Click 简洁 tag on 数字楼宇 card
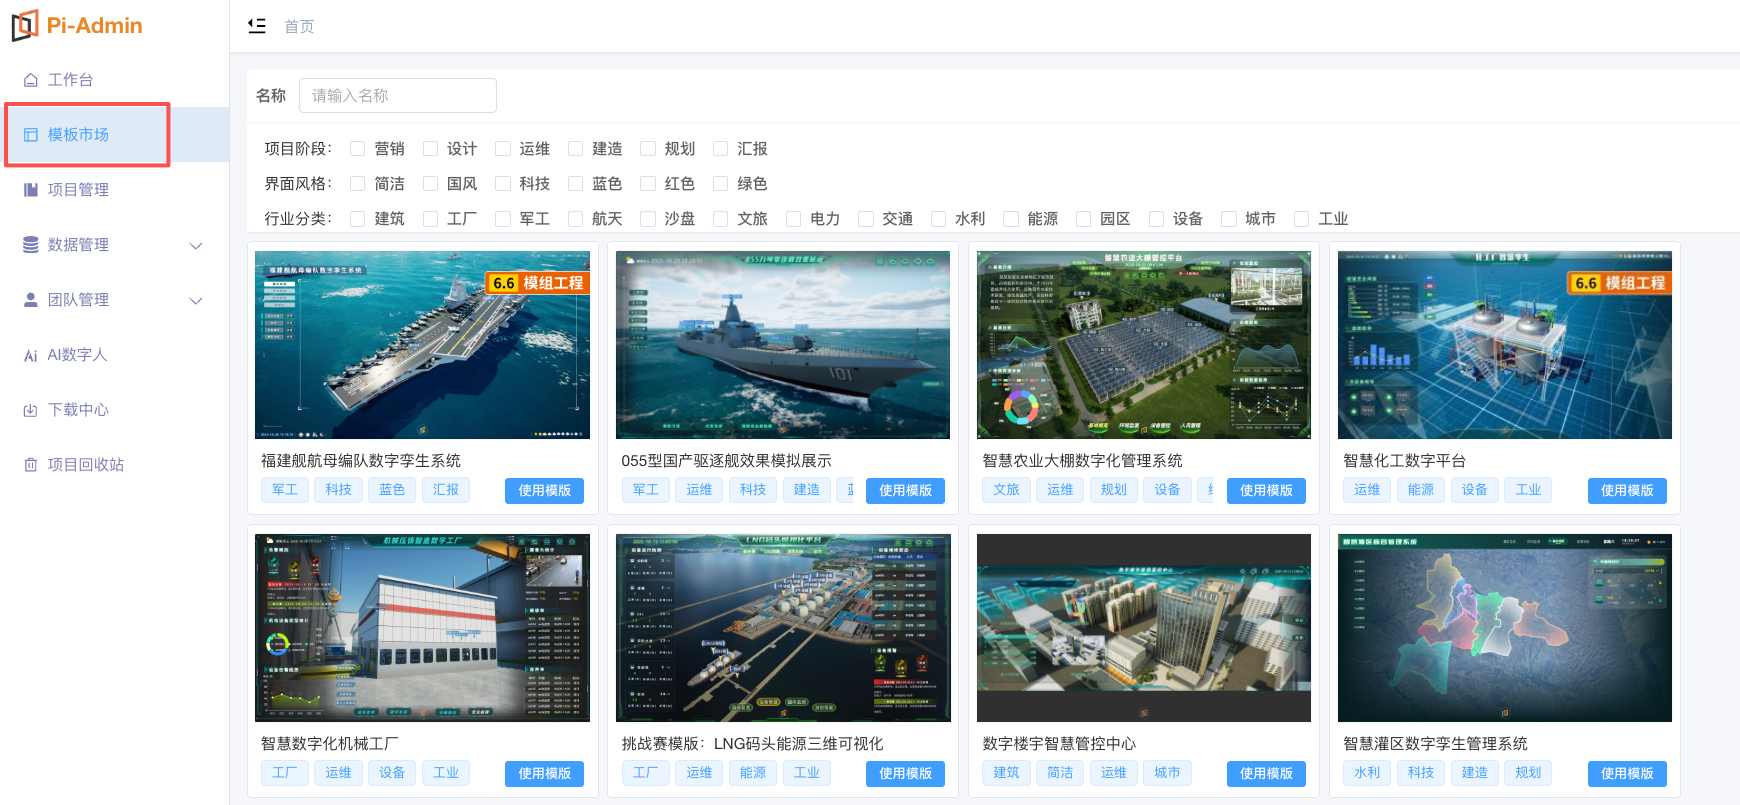Viewport: 1740px width, 805px height. (1060, 773)
